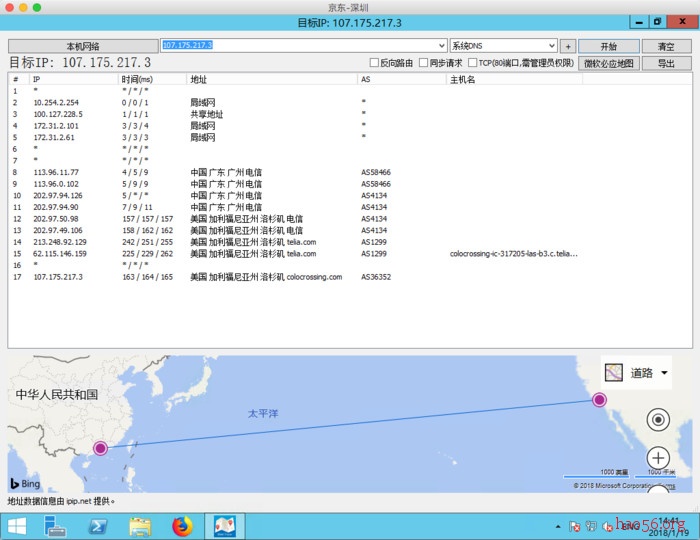
Task: Click Los Angeles colocrossing.com address cell
Action: pos(266,277)
